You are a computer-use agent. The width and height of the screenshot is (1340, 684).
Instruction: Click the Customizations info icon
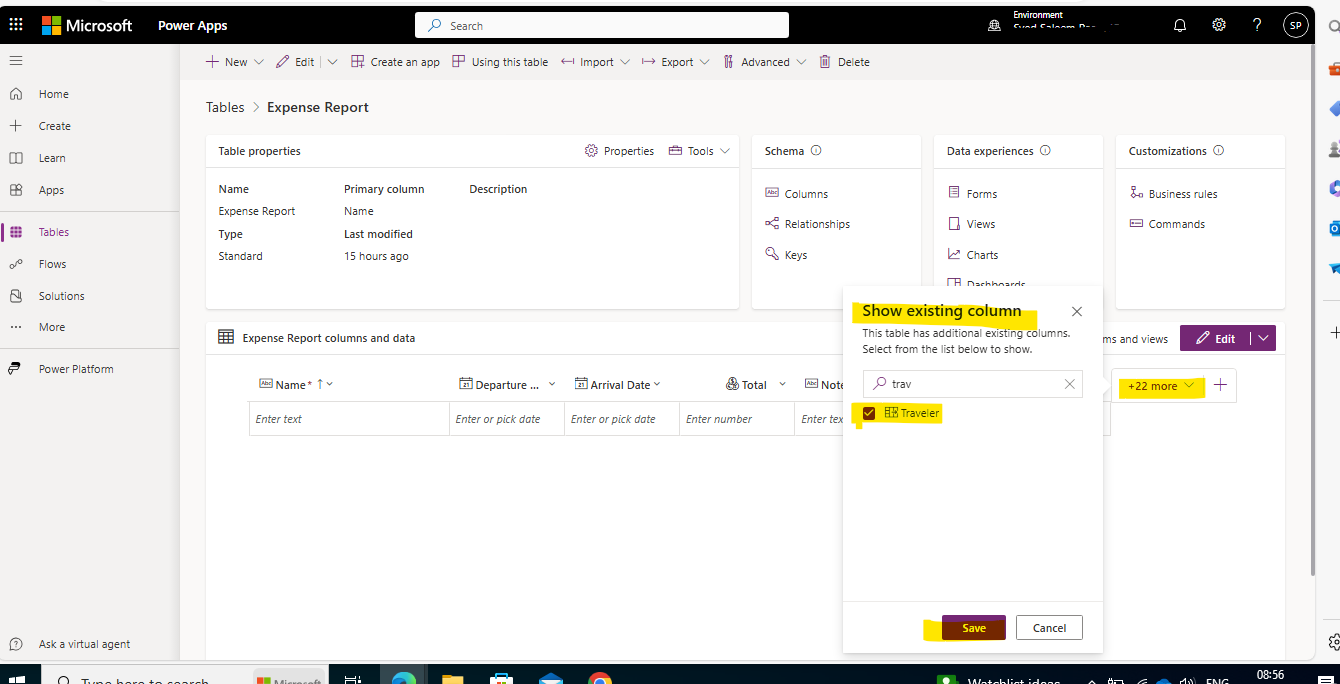pyautogui.click(x=1218, y=151)
